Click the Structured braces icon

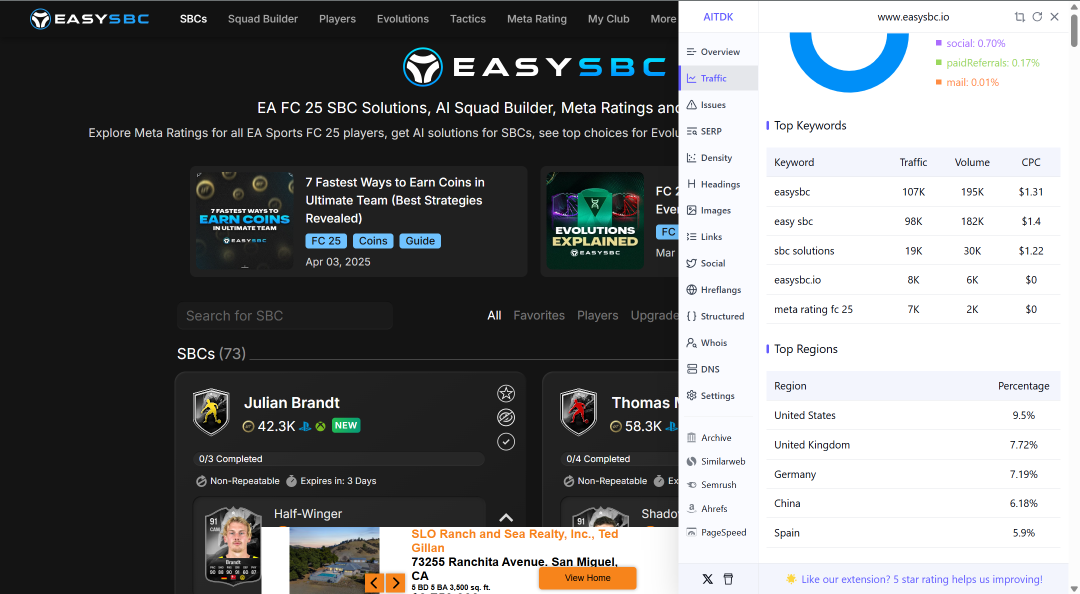point(692,316)
